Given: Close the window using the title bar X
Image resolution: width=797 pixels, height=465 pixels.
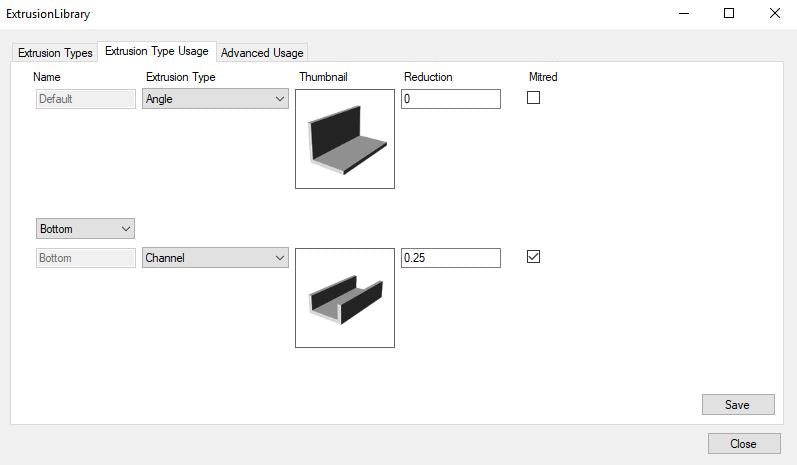Looking at the screenshot, I should pyautogui.click(x=774, y=14).
